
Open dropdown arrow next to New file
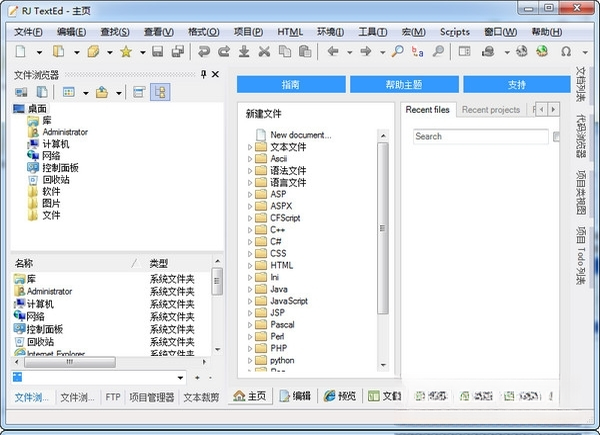pos(39,52)
